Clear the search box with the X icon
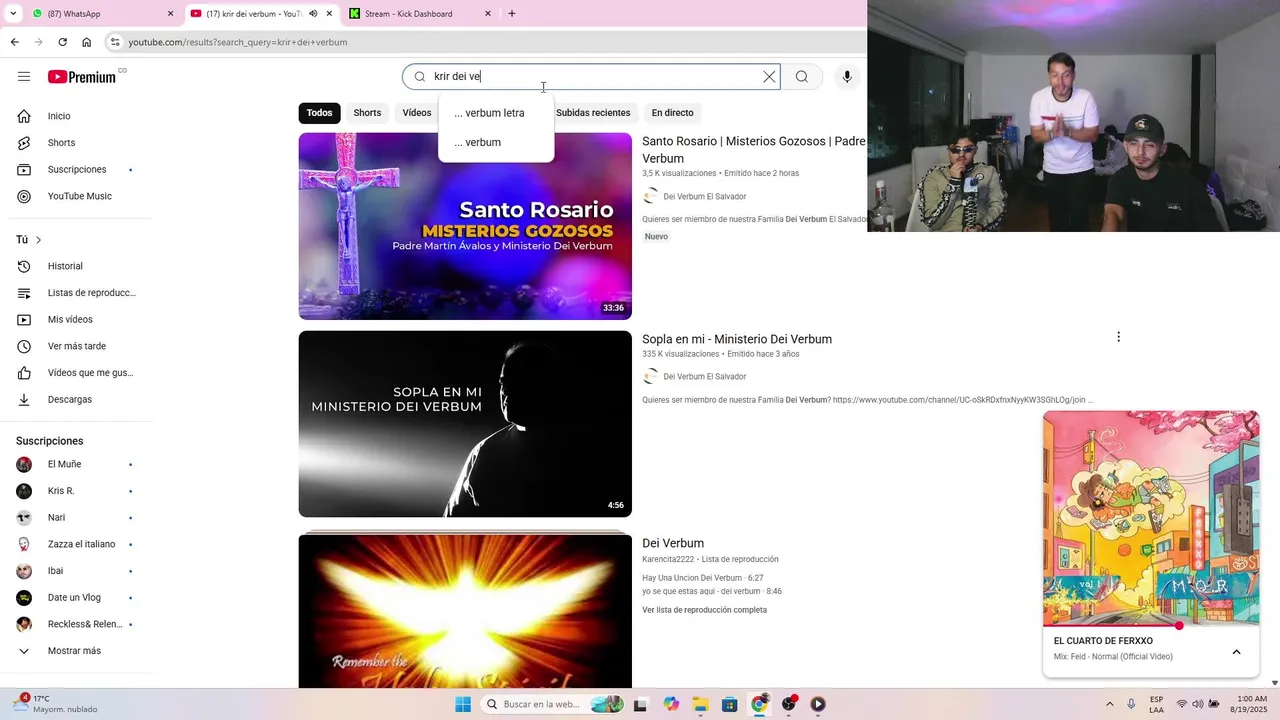The width and height of the screenshot is (1280, 720). coord(769,77)
